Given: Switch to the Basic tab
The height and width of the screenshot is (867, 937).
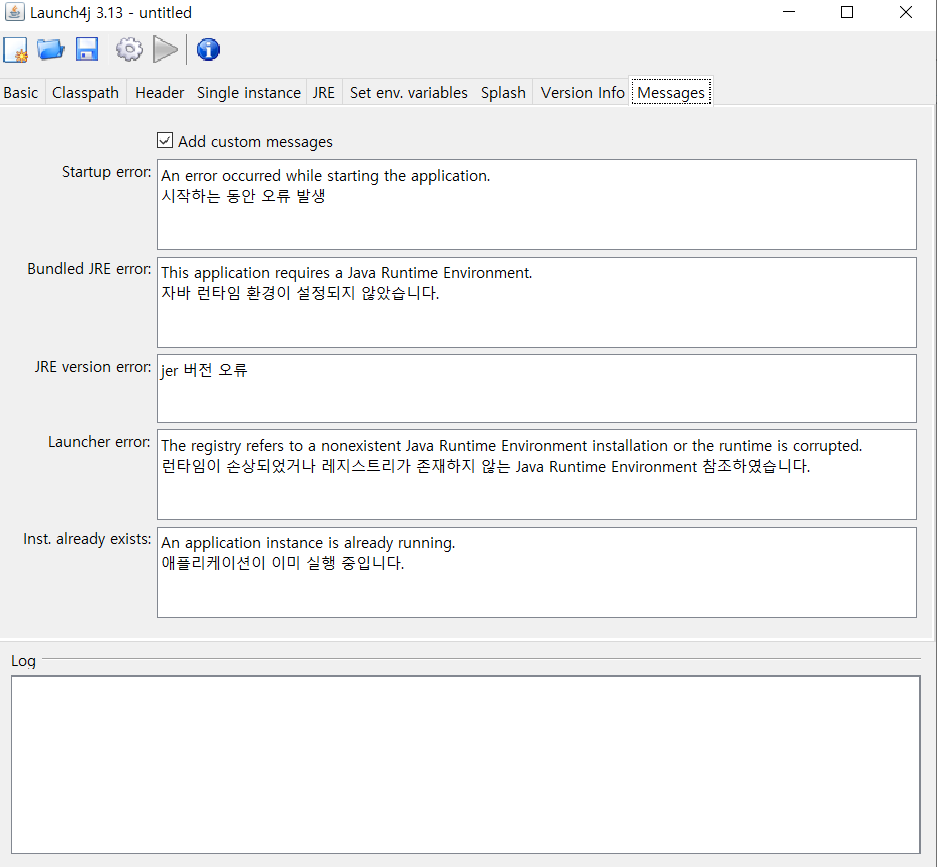Looking at the screenshot, I should pos(21,92).
